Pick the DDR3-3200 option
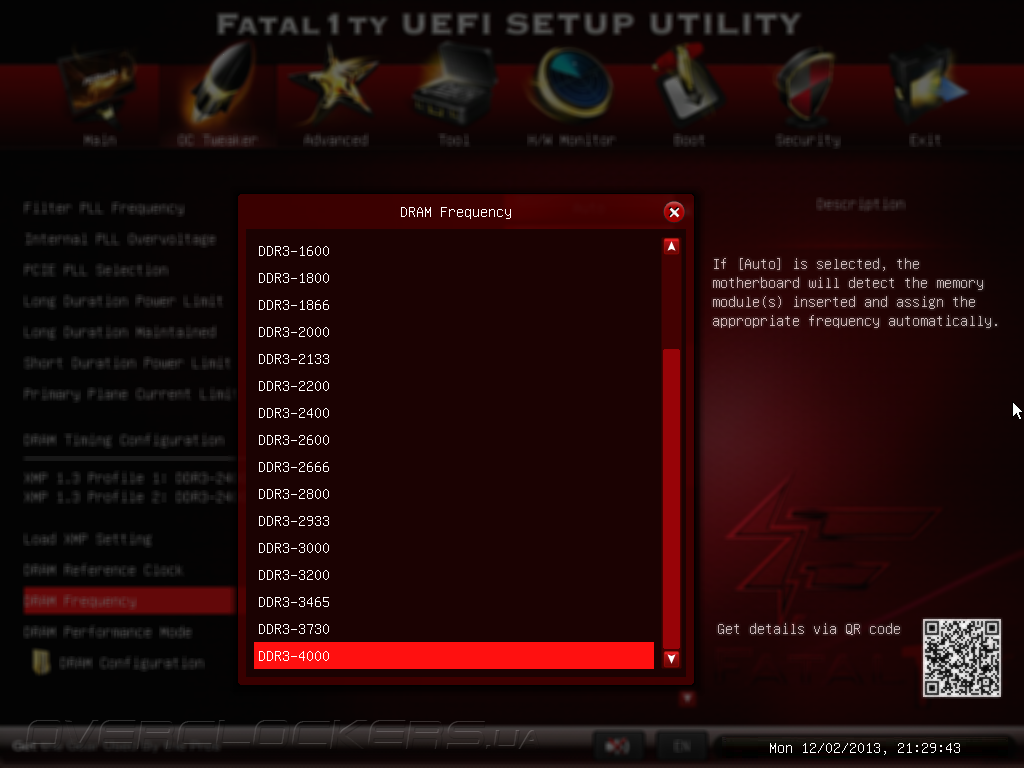Screen dimensions: 1024x768 coord(454,575)
